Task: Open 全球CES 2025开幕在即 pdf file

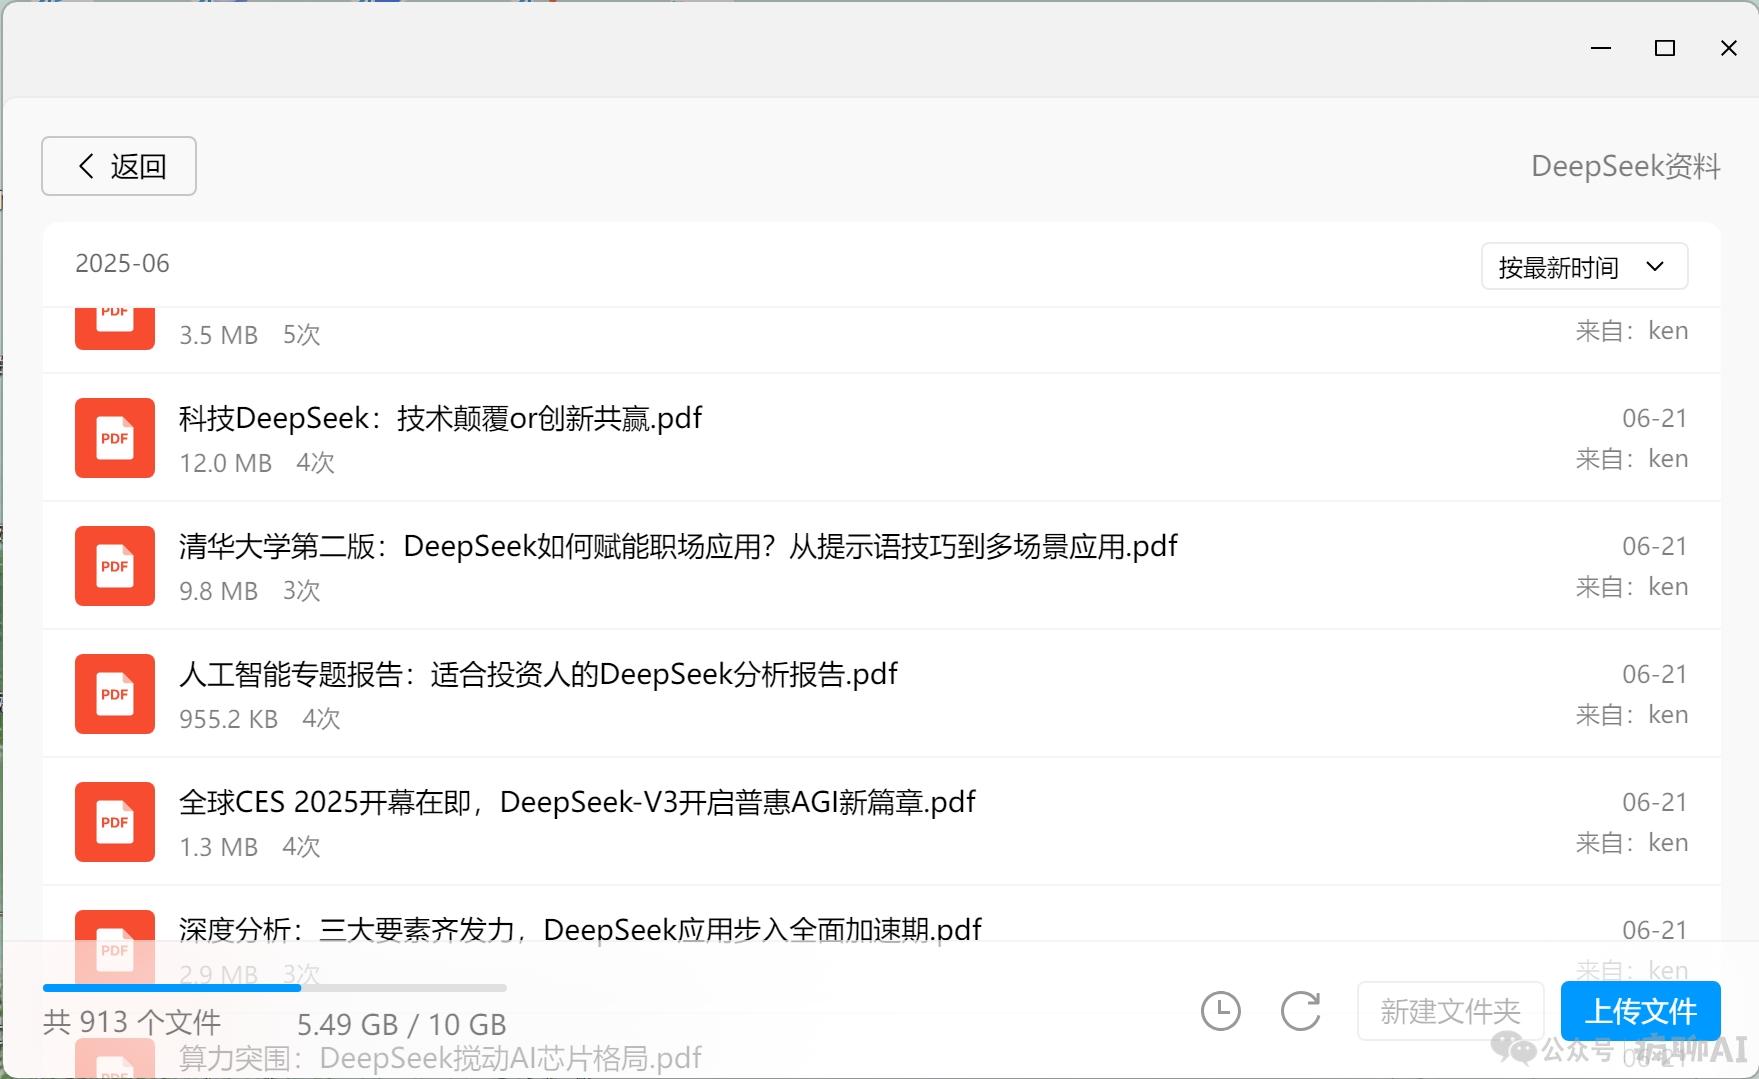Action: (577, 802)
